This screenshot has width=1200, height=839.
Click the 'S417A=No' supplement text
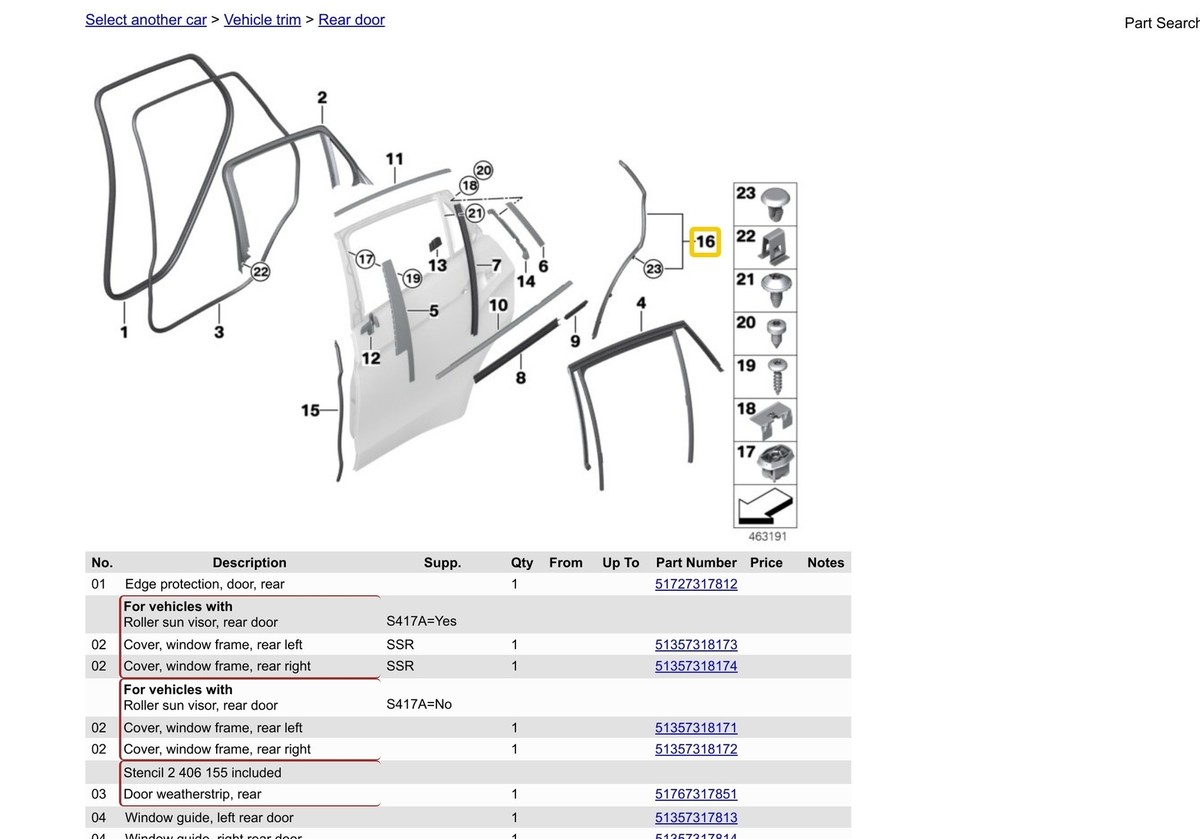coord(419,704)
